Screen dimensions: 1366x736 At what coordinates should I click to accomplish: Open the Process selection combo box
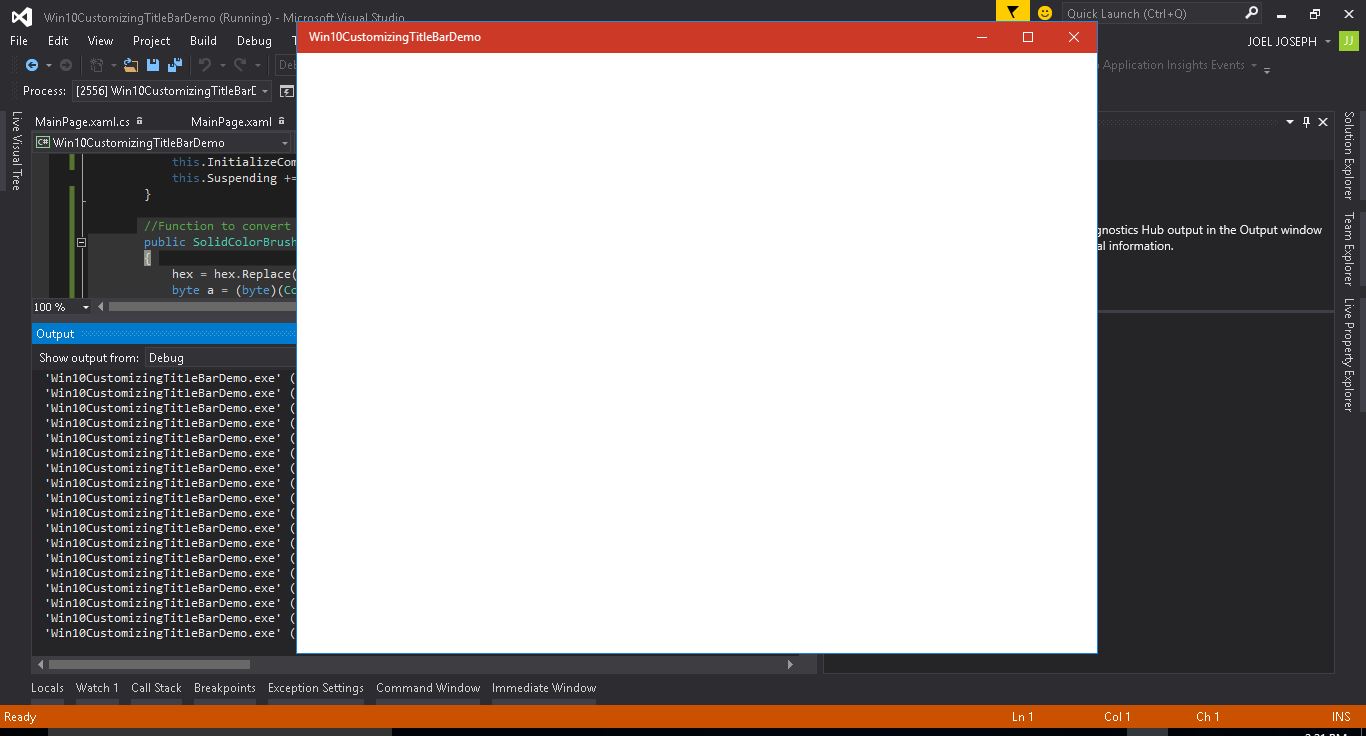coord(171,91)
